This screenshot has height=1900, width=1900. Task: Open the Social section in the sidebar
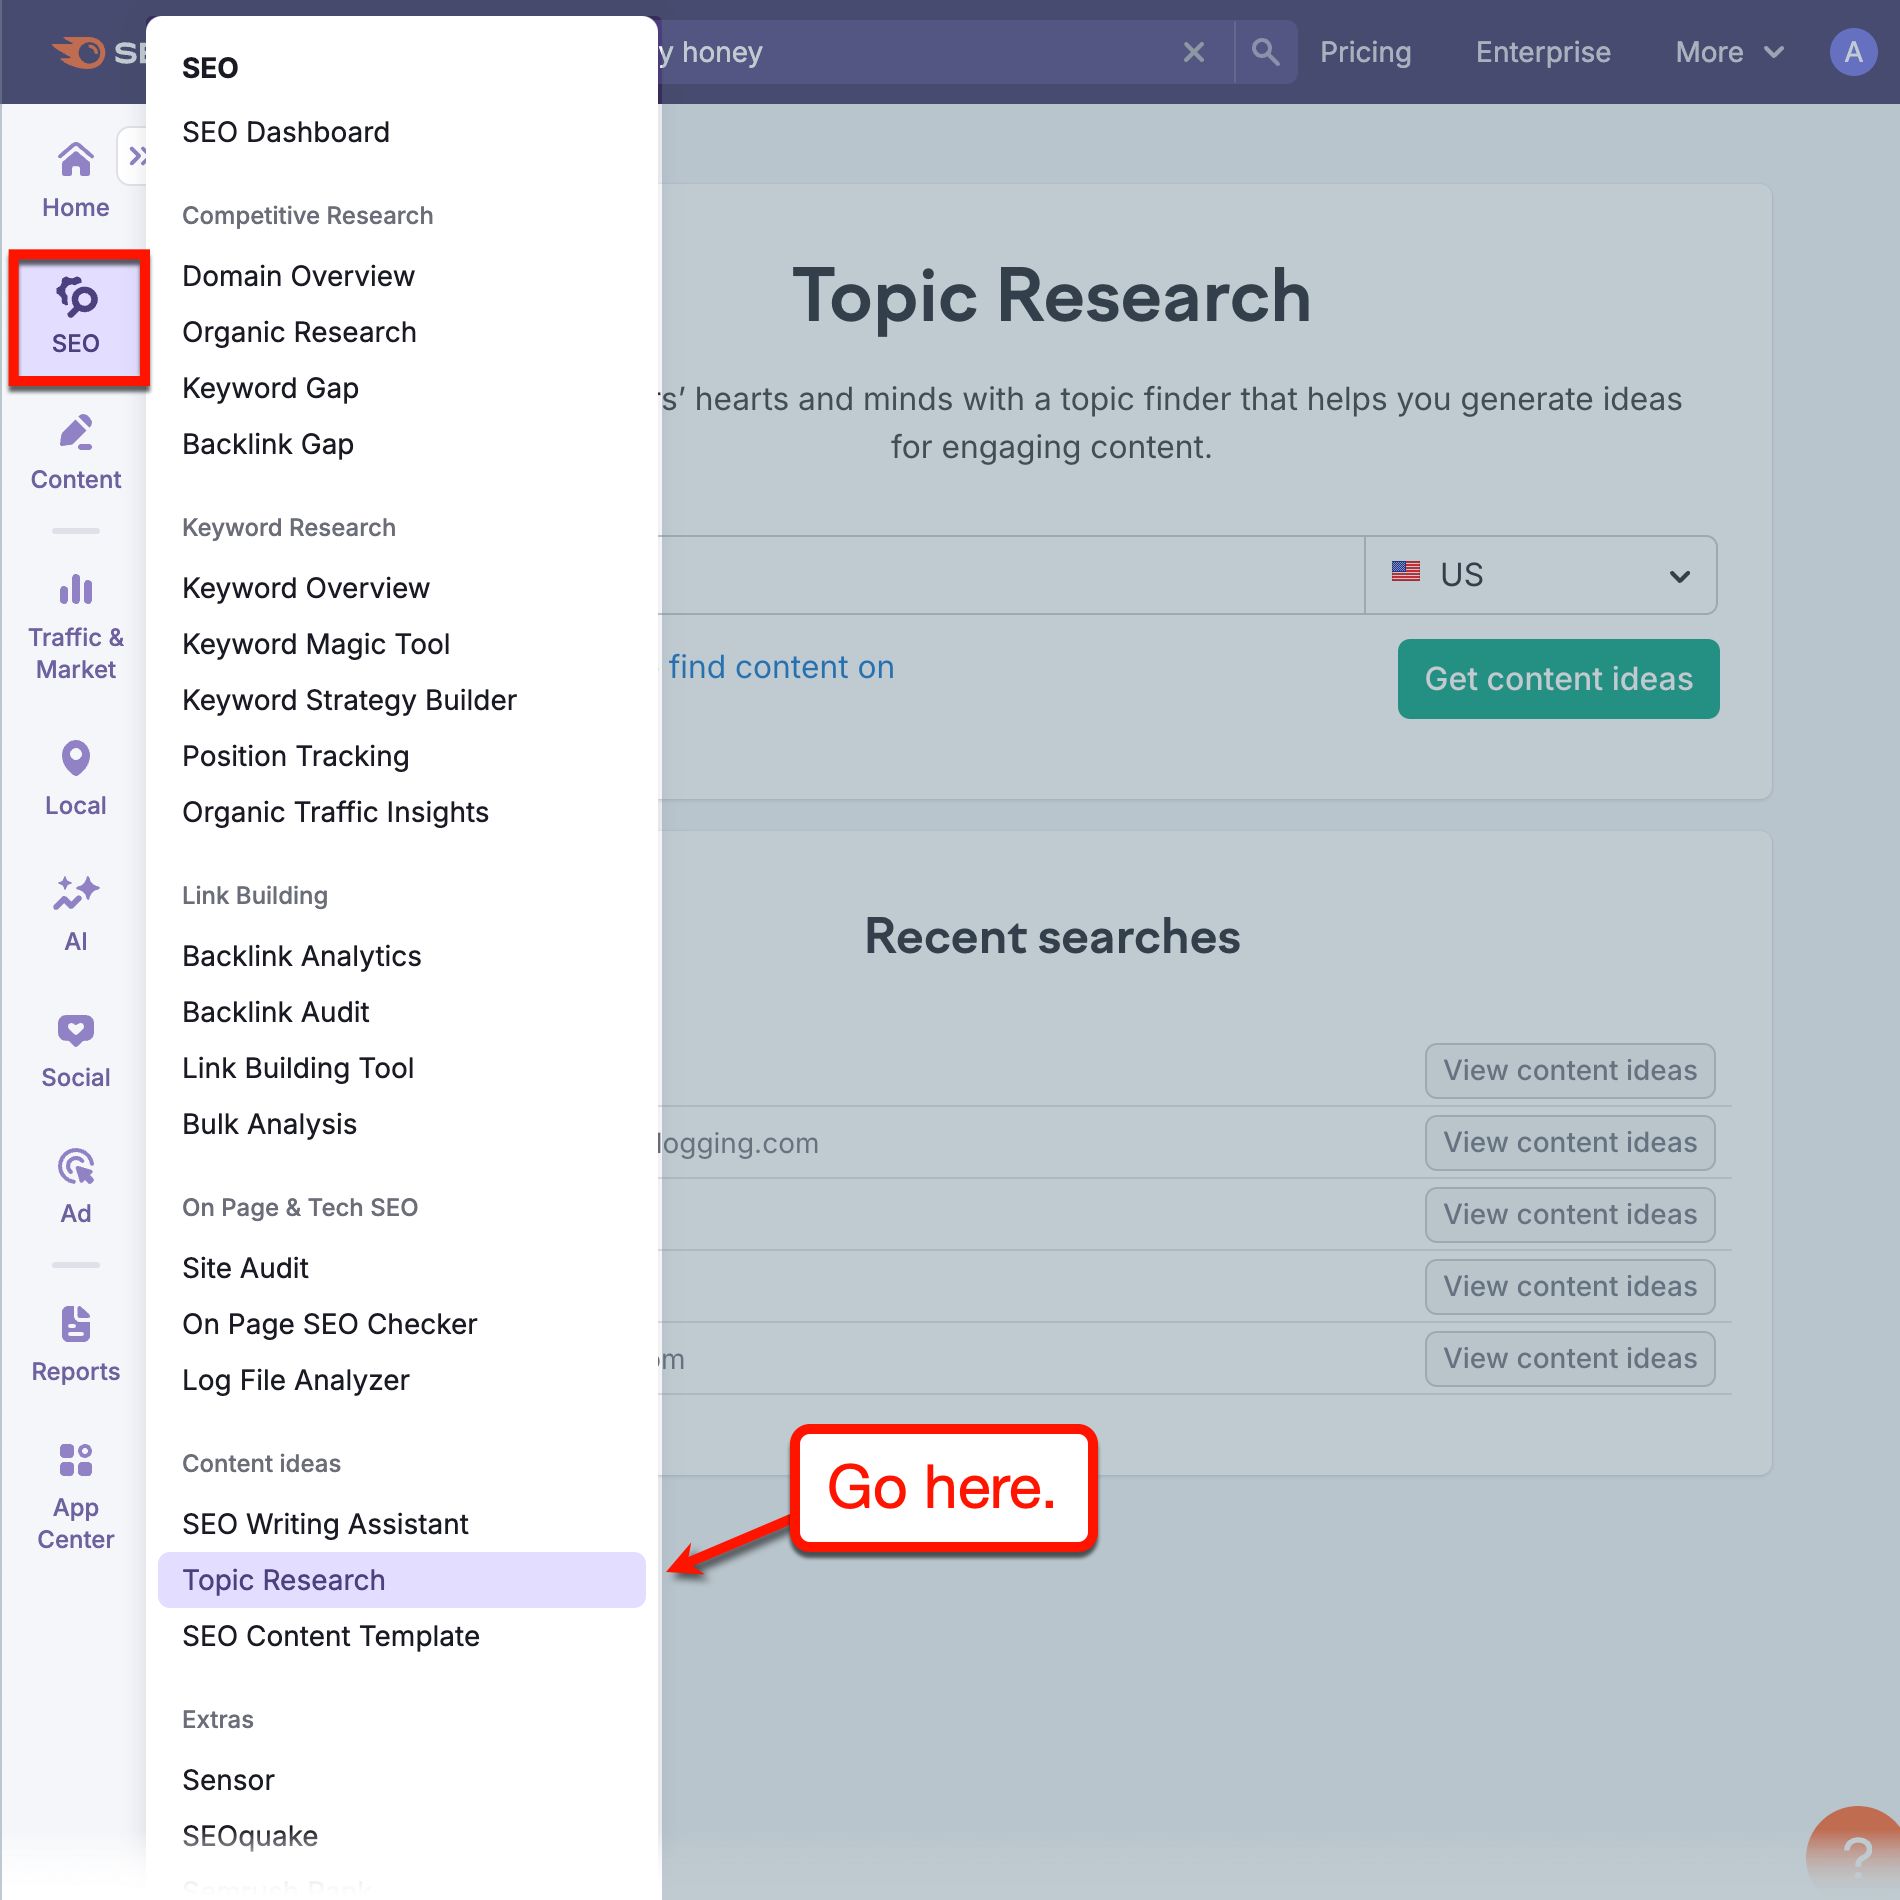75,1047
